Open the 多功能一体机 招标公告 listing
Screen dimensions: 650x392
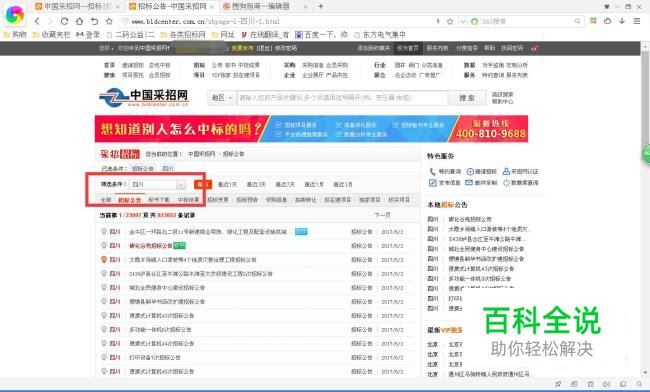[x=160, y=329]
